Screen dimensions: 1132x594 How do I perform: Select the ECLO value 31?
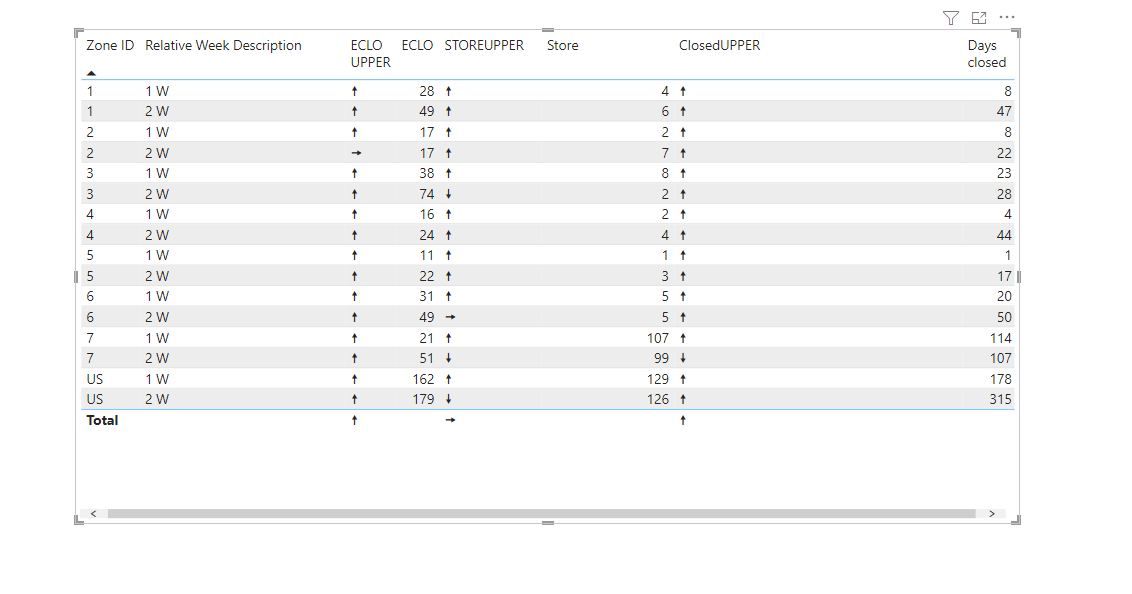click(x=427, y=296)
